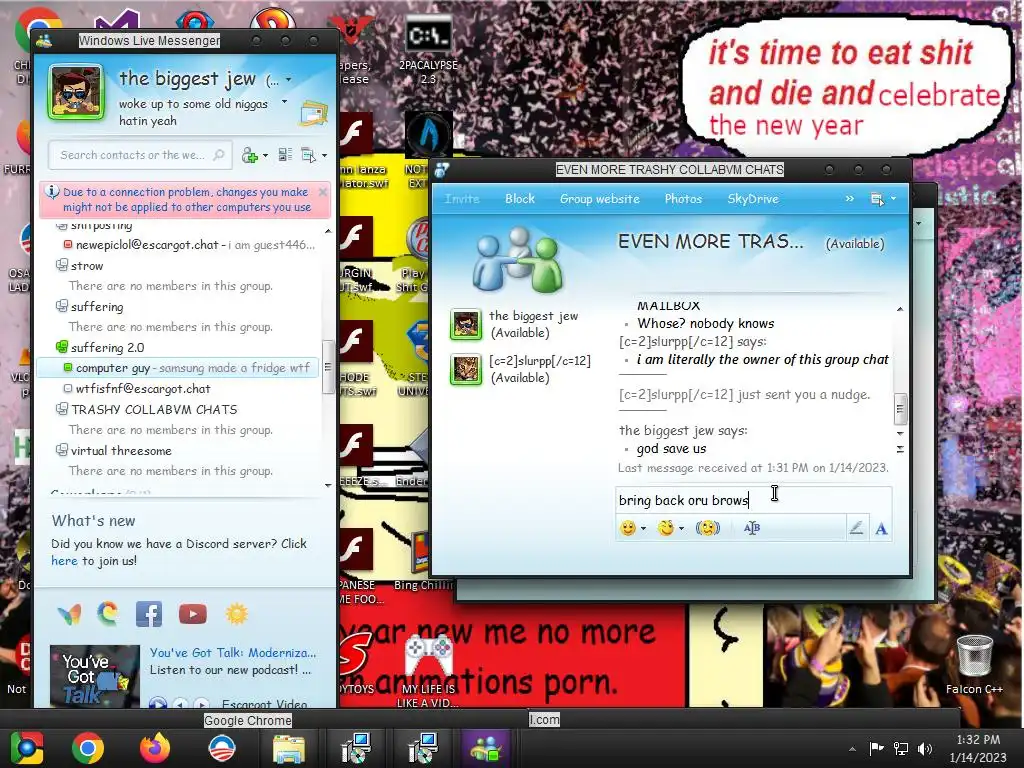
Task: Send a nudge using the shaking emoticon icon
Action: point(707,528)
